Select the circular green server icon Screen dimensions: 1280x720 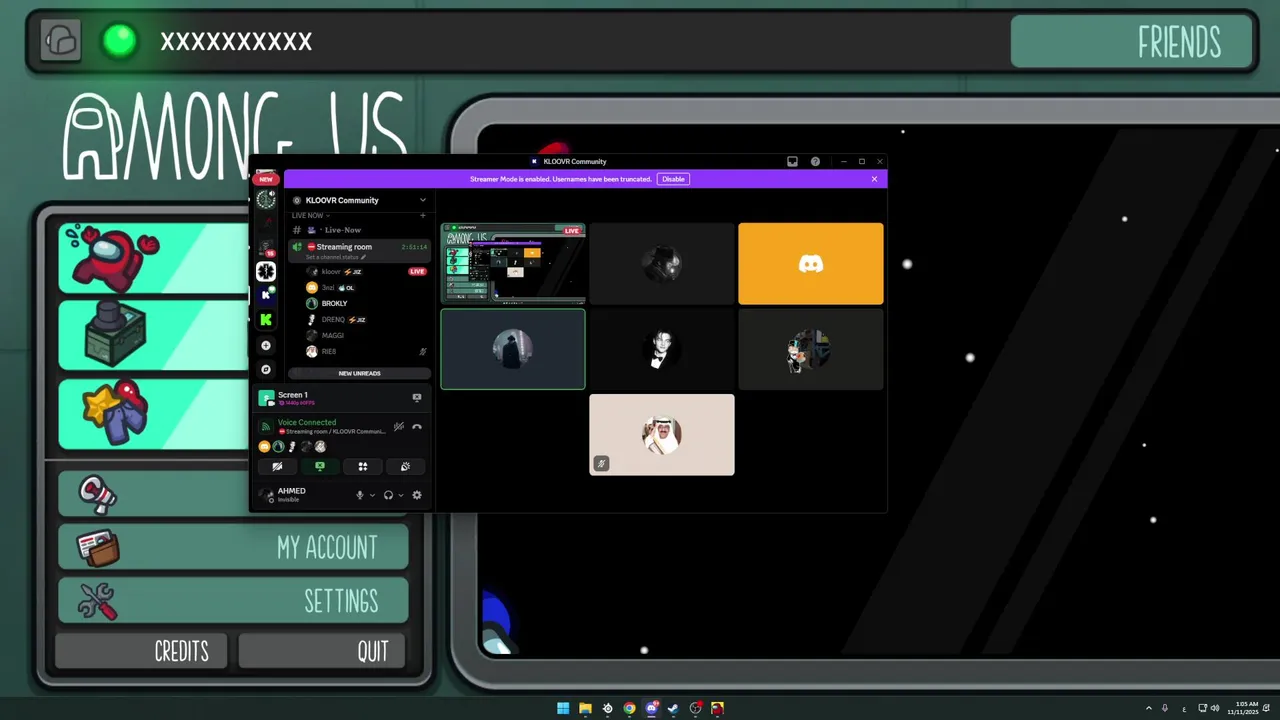point(265,199)
